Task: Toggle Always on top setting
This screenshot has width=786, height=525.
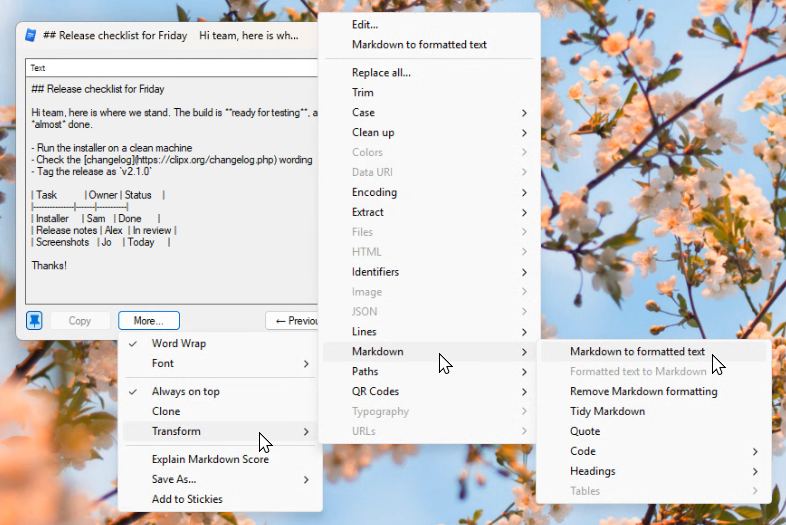Action: point(220,392)
